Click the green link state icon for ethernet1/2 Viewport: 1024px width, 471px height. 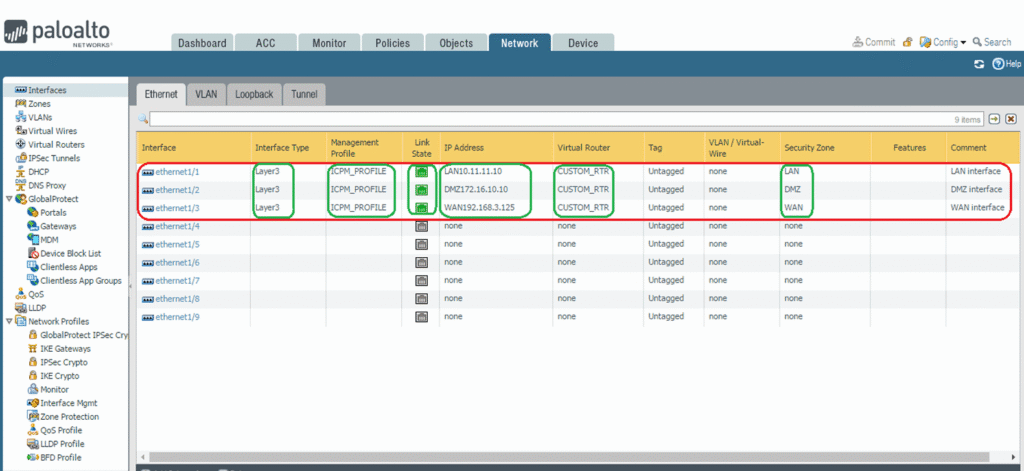(x=422, y=190)
